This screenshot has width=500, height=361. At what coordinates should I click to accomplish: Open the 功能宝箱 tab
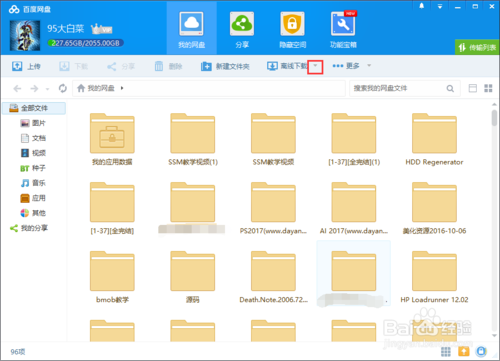click(343, 29)
